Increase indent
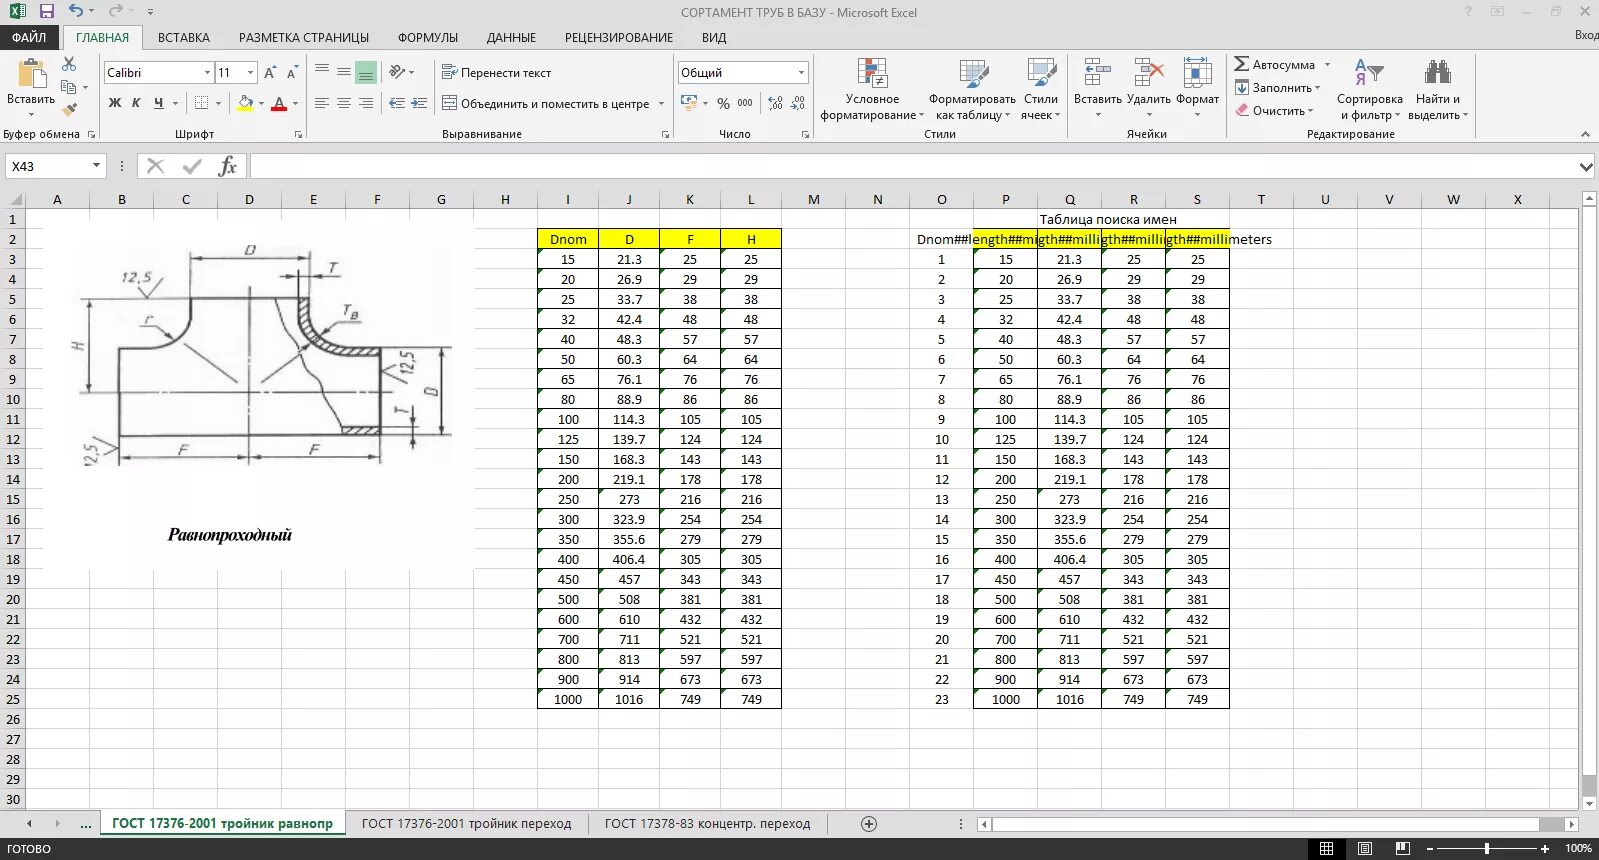 (420, 103)
